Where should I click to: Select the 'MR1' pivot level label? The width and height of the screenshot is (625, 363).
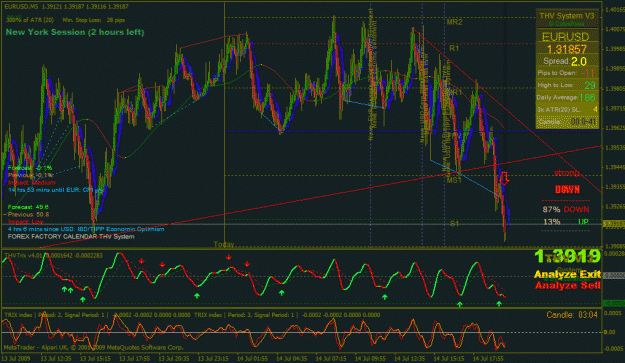454,92
